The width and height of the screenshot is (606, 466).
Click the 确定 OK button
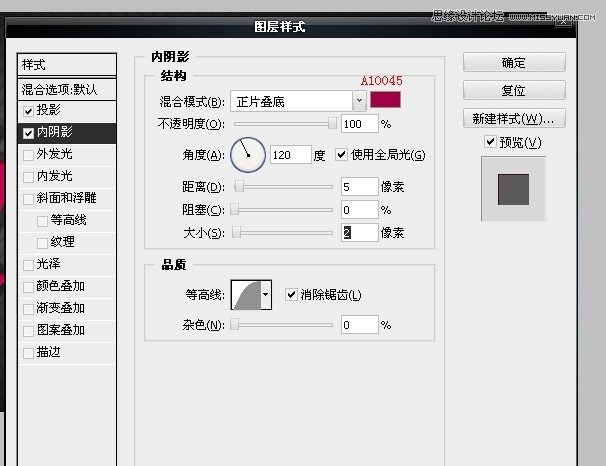(514, 62)
